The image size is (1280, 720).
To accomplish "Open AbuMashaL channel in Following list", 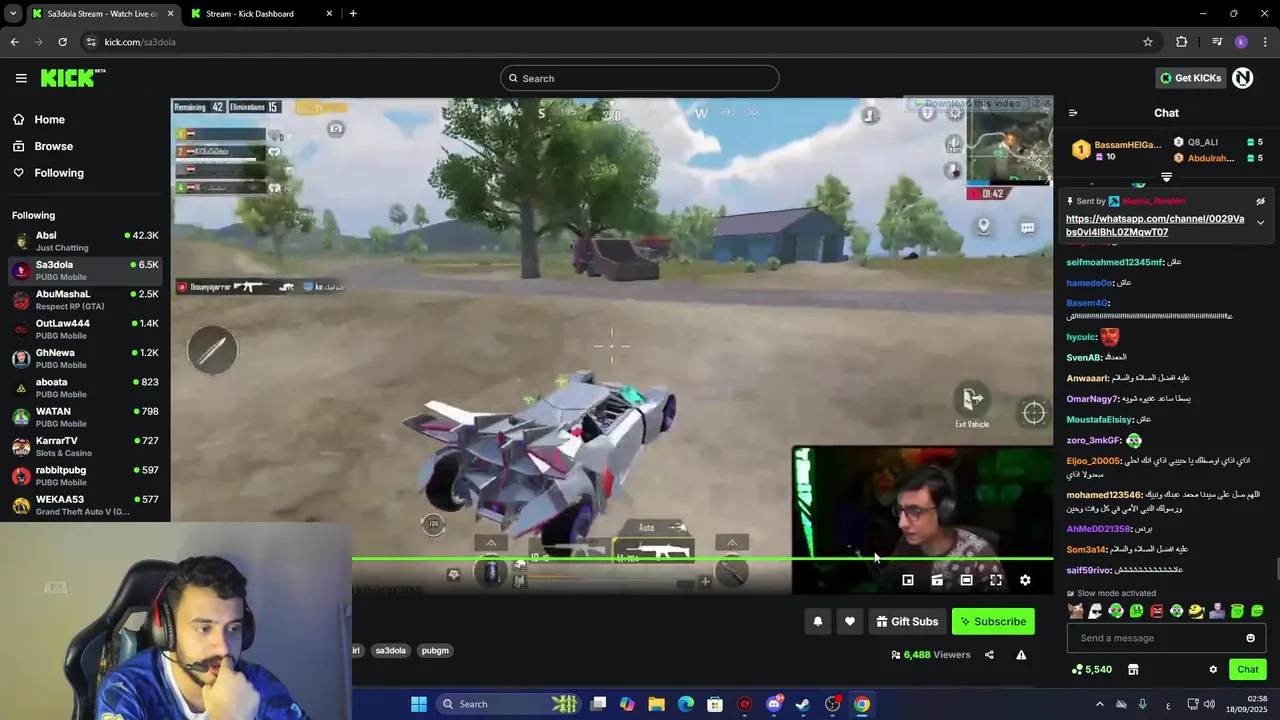I will tap(85, 299).
